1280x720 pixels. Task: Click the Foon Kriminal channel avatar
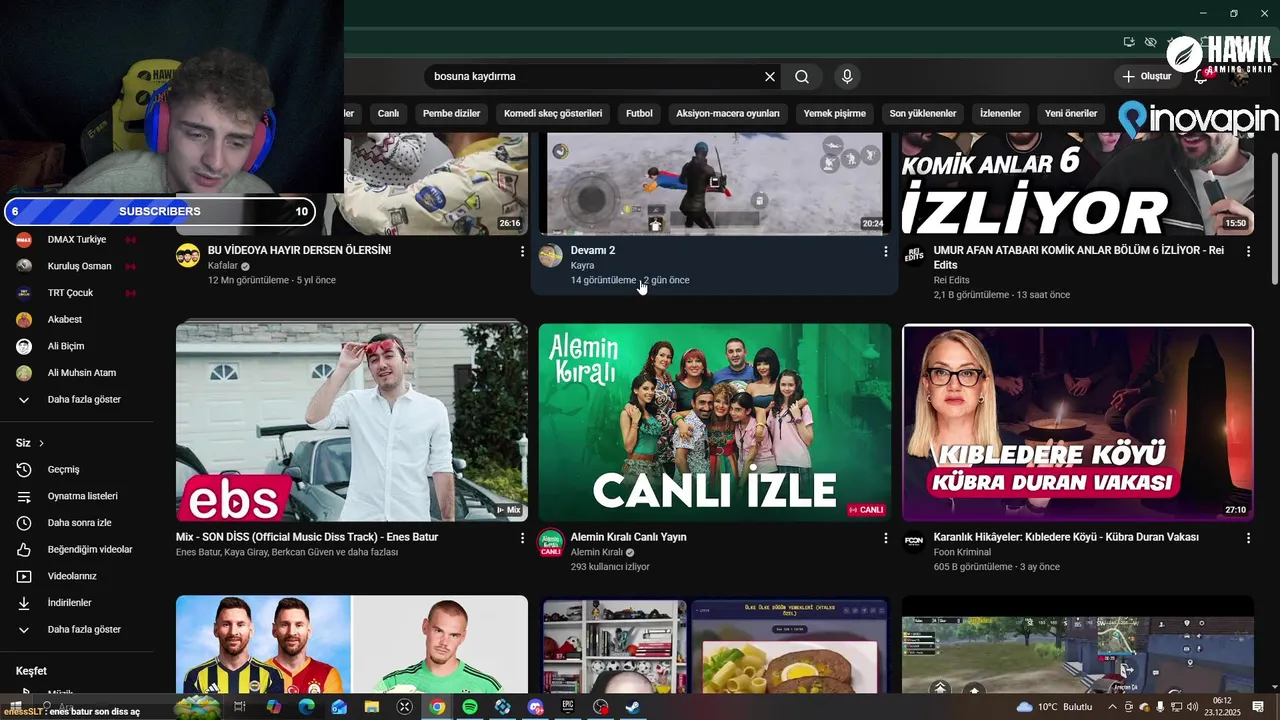[x=914, y=542]
